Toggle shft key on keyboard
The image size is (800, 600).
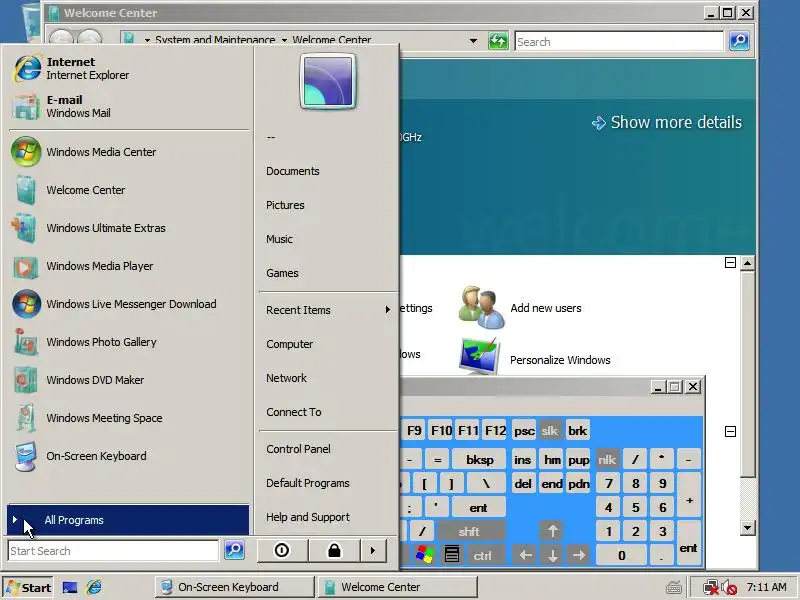coord(469,532)
